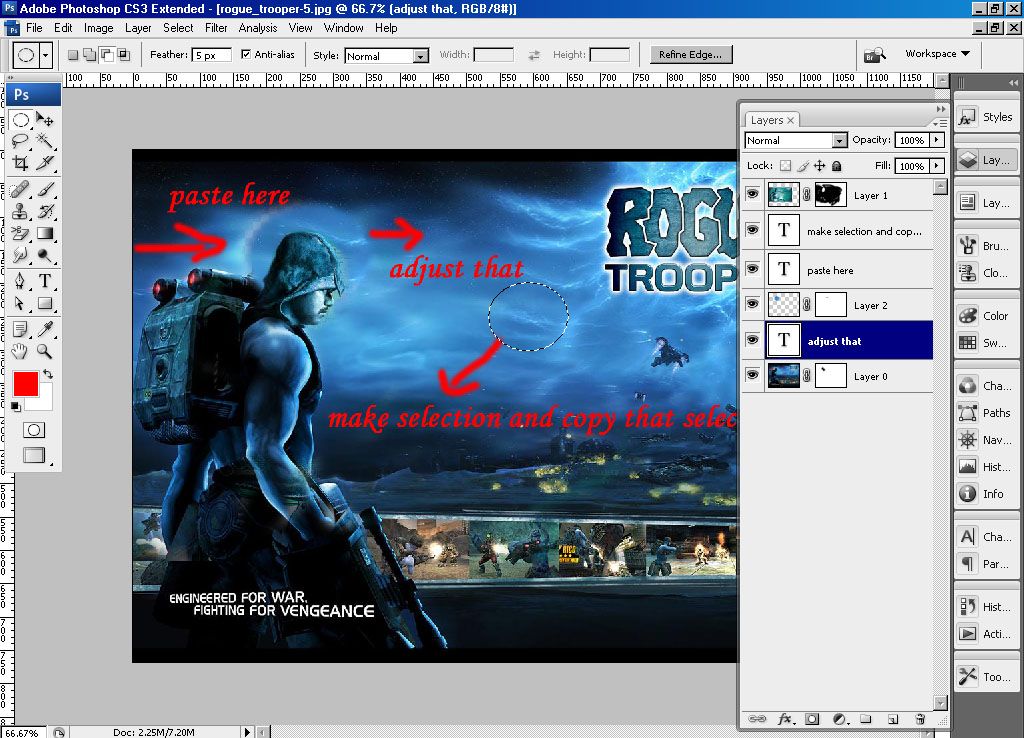
Task: Open the Select menu
Action: click(x=178, y=28)
